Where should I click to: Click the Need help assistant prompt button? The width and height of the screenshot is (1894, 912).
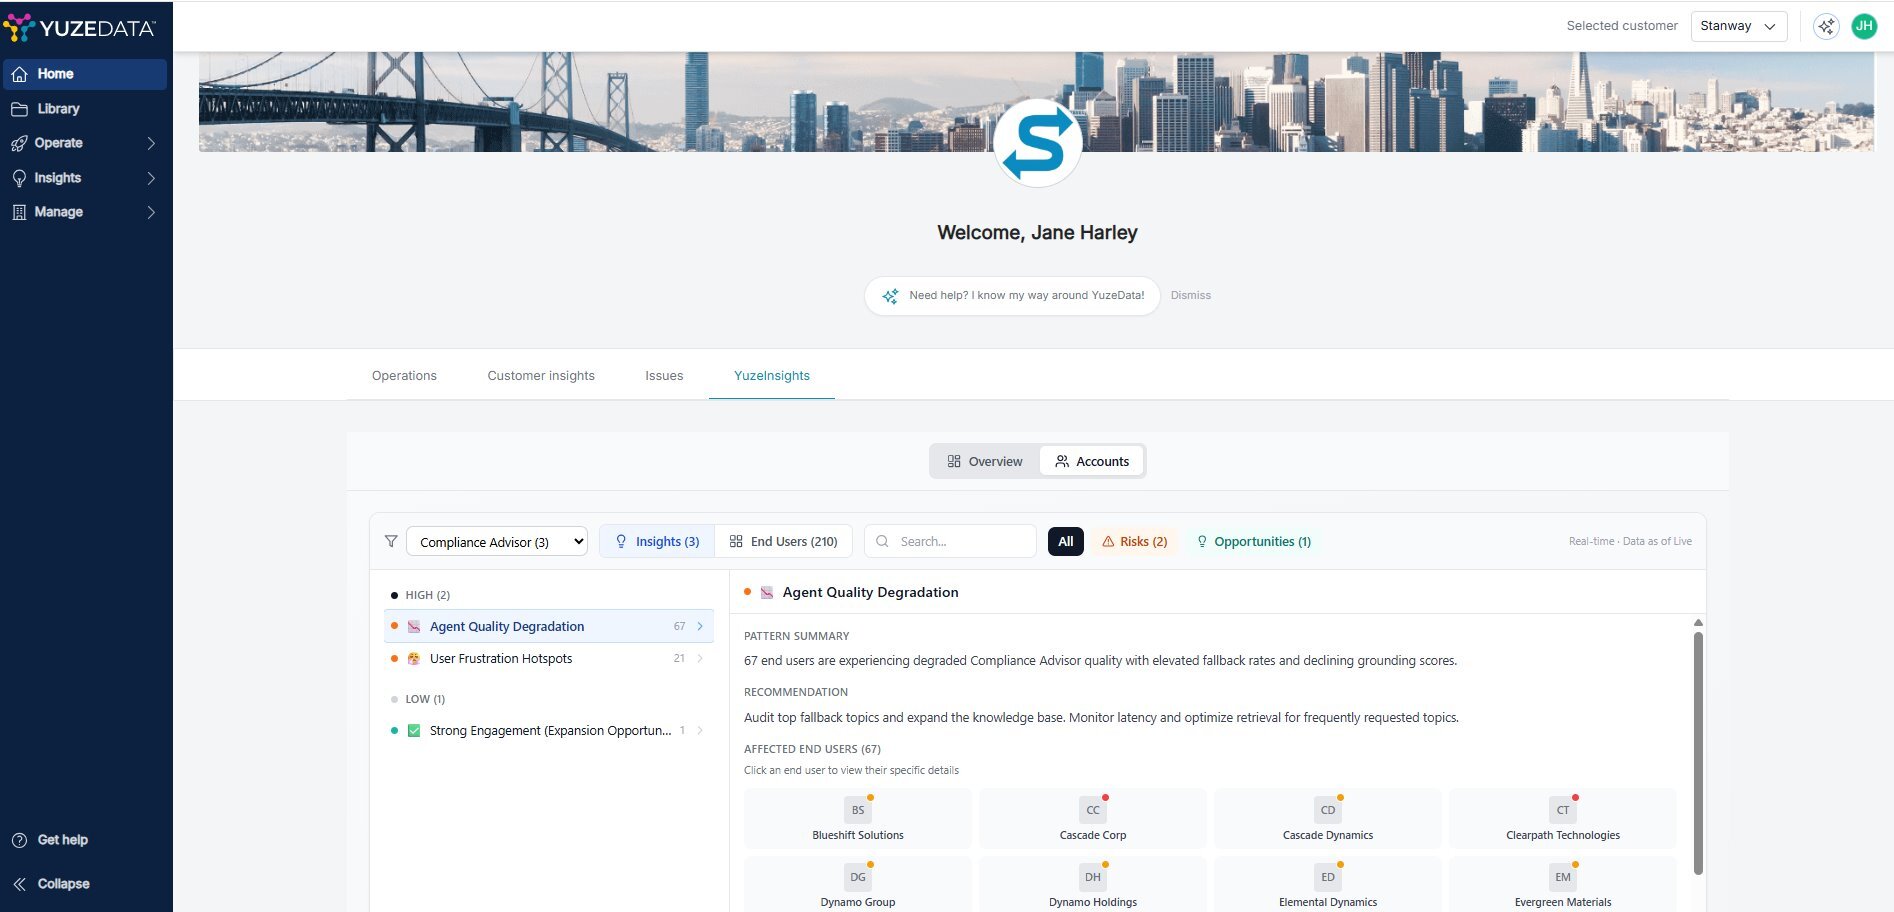(x=1012, y=296)
